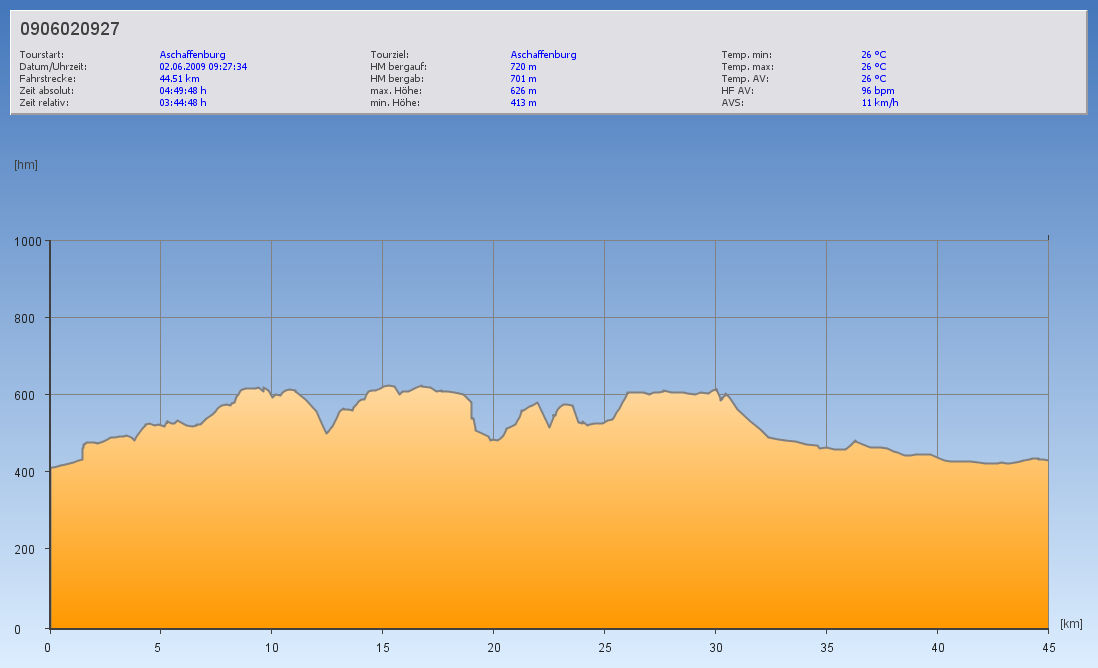Click the 1000 label on the y-axis
1098x668 pixels.
[x=28, y=241]
